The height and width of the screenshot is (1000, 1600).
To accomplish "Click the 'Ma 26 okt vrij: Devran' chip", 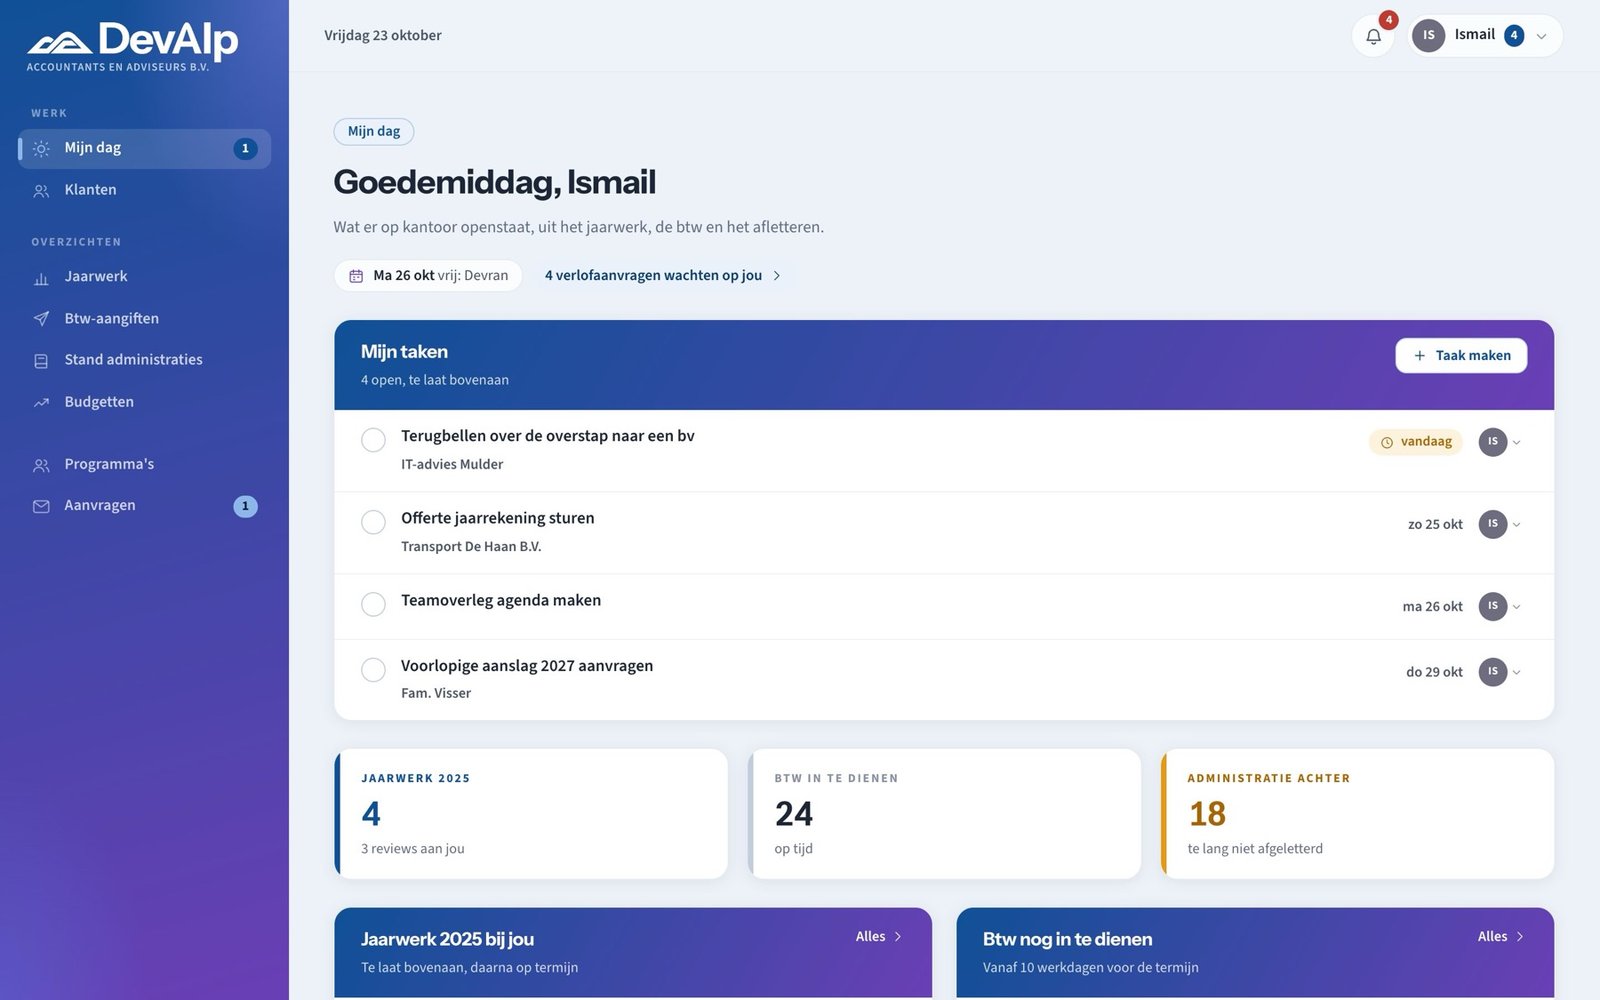I will (x=428, y=276).
